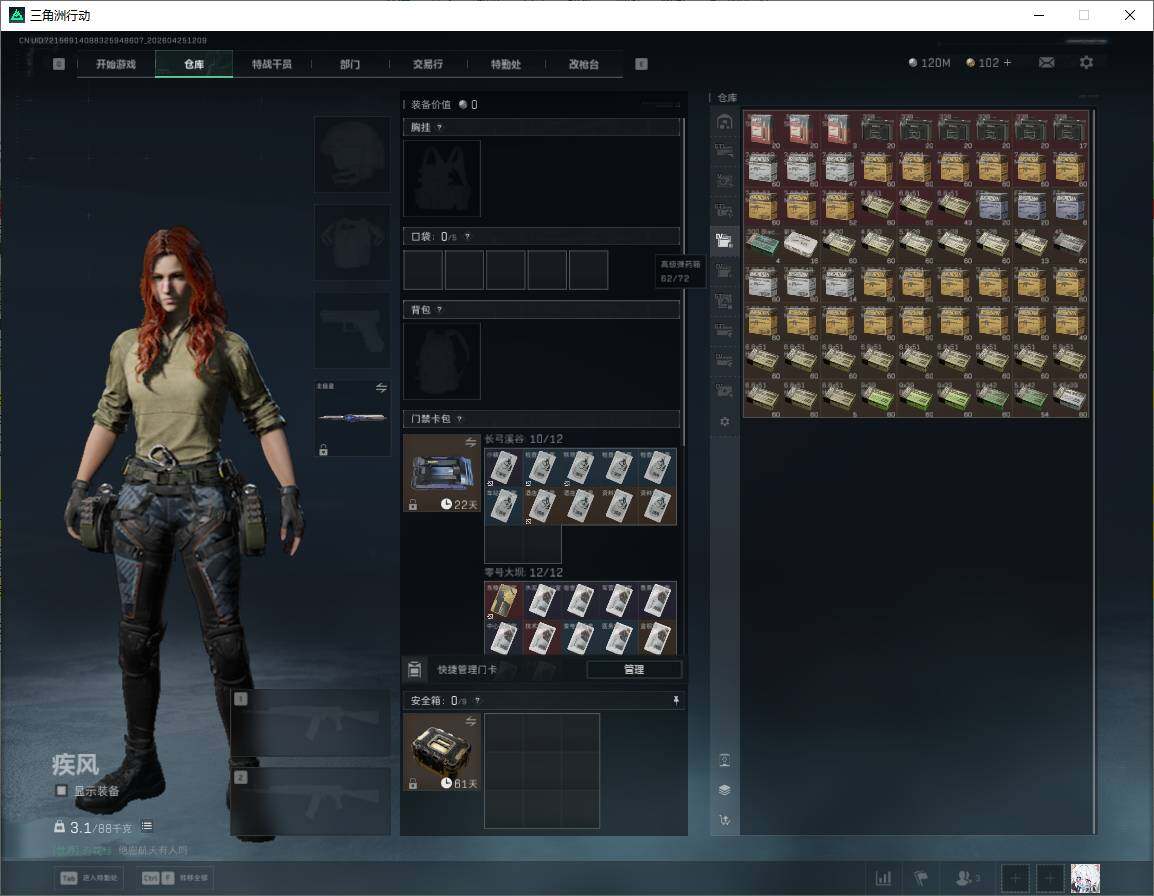Open the weight details list icon
This screenshot has height=896, width=1154.
point(147,826)
